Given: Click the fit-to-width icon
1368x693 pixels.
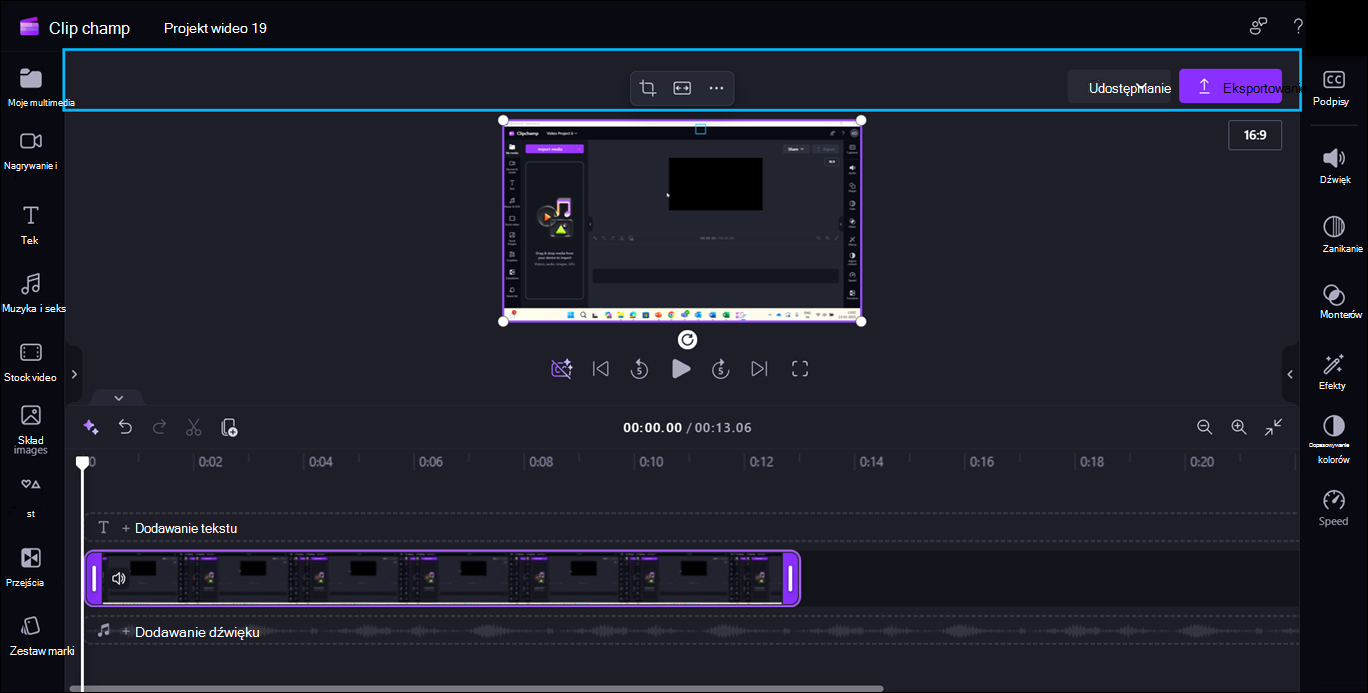Looking at the screenshot, I should [x=682, y=88].
